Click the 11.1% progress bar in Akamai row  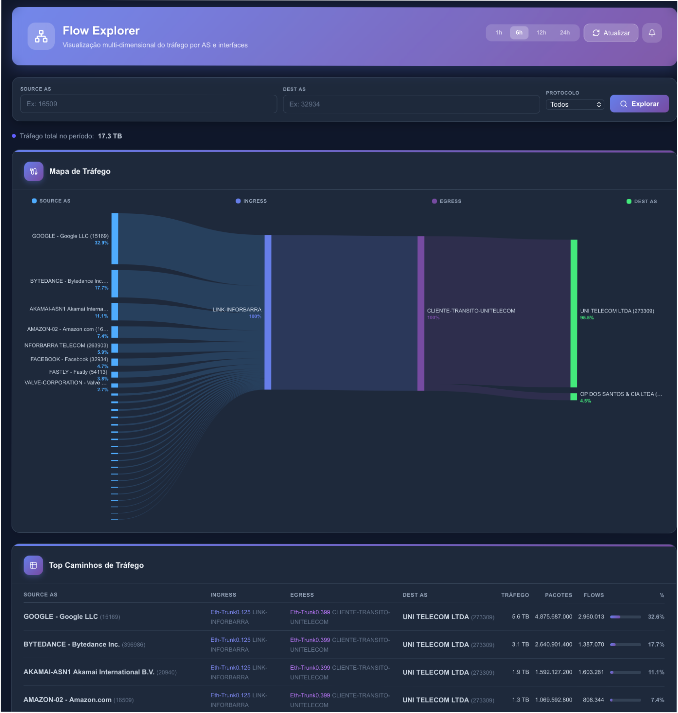point(625,672)
